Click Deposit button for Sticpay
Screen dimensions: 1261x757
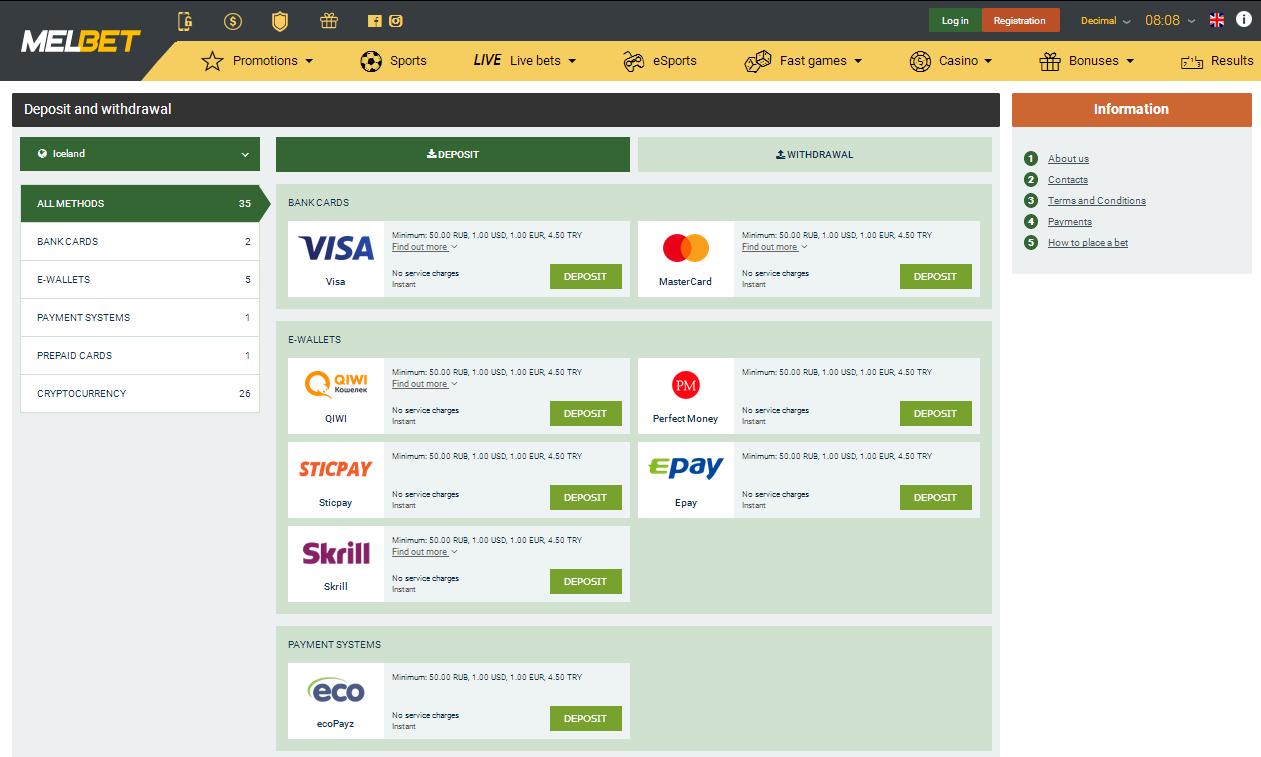click(586, 498)
